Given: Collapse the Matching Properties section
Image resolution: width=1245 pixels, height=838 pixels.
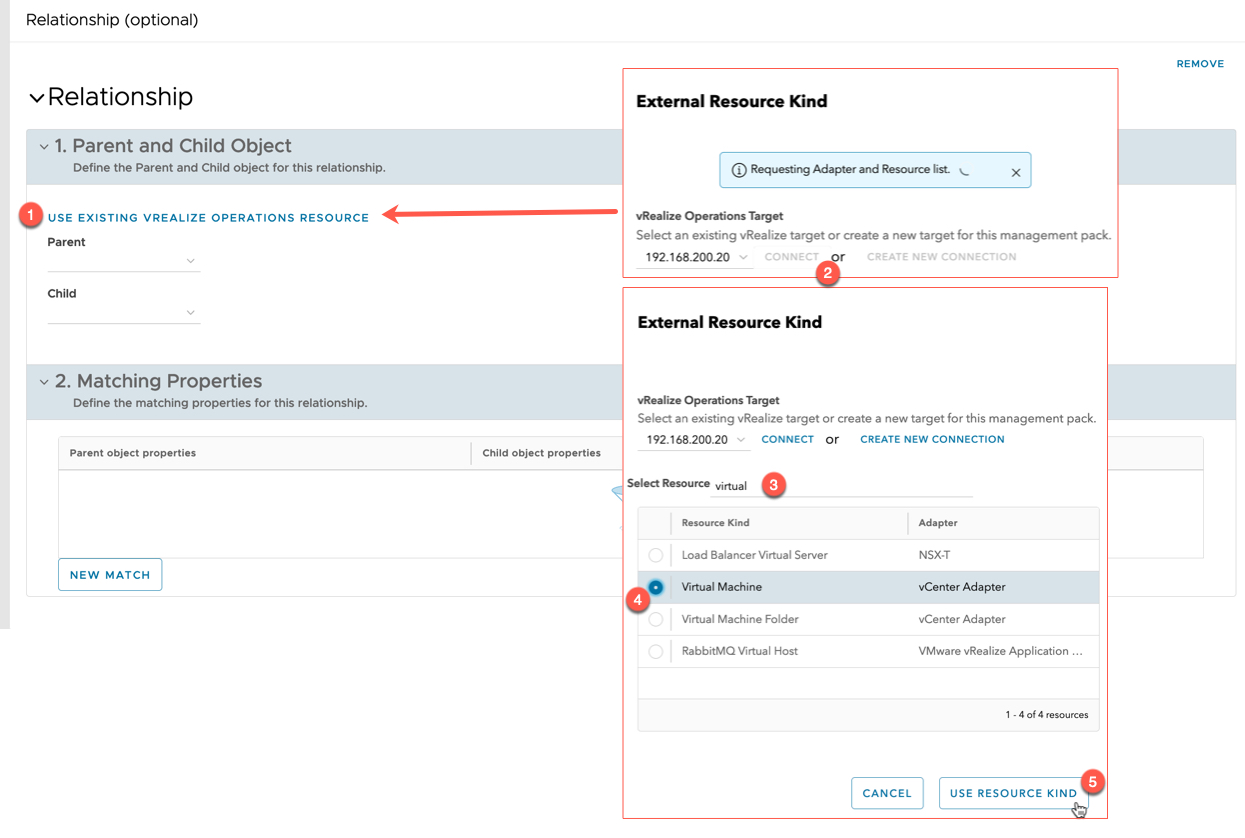Looking at the screenshot, I should pos(44,382).
